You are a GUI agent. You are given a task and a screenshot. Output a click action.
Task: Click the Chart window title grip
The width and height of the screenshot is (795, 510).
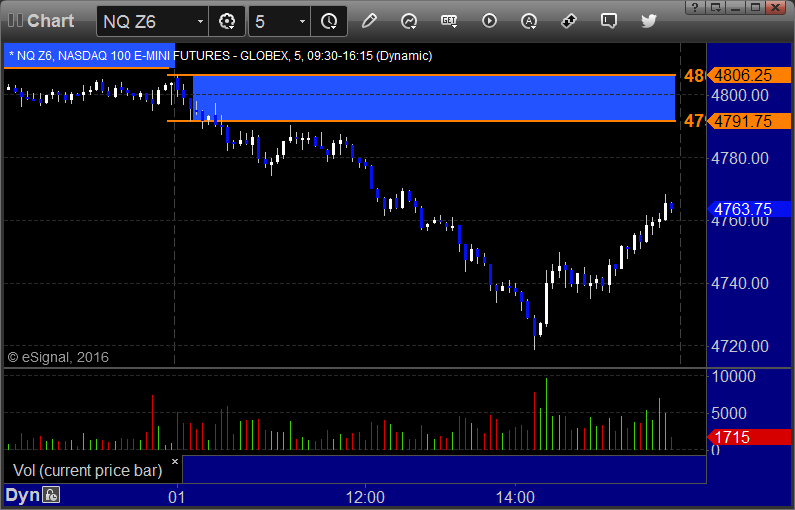15,21
